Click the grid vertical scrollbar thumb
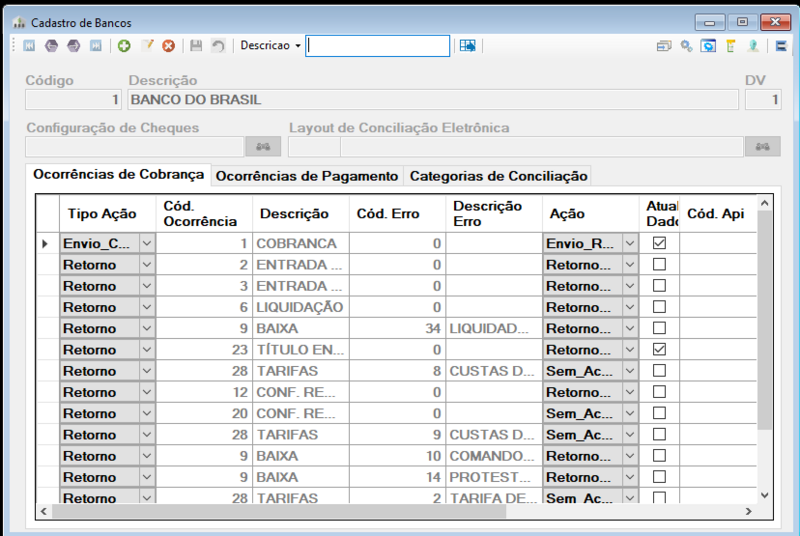The image size is (800, 536). coord(764,319)
